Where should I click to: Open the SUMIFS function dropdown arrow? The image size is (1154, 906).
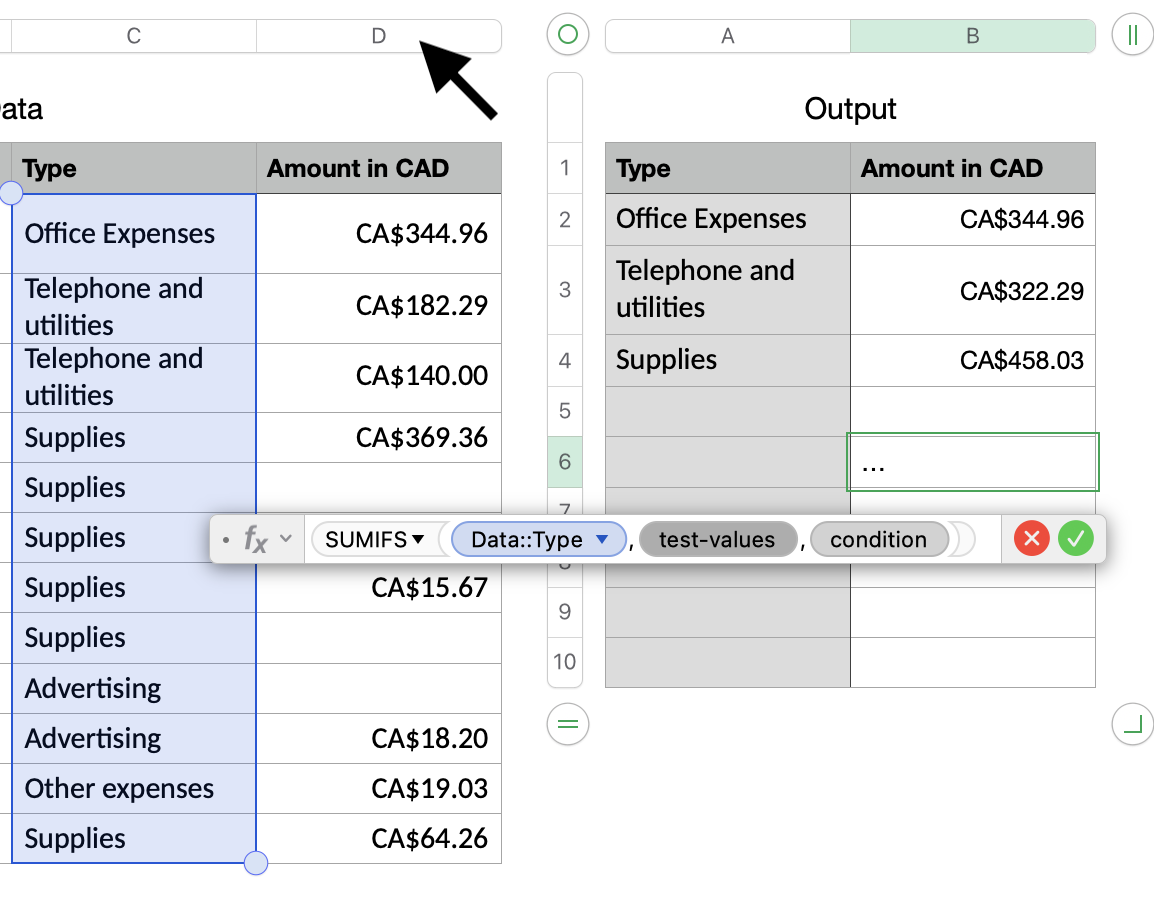click(418, 540)
